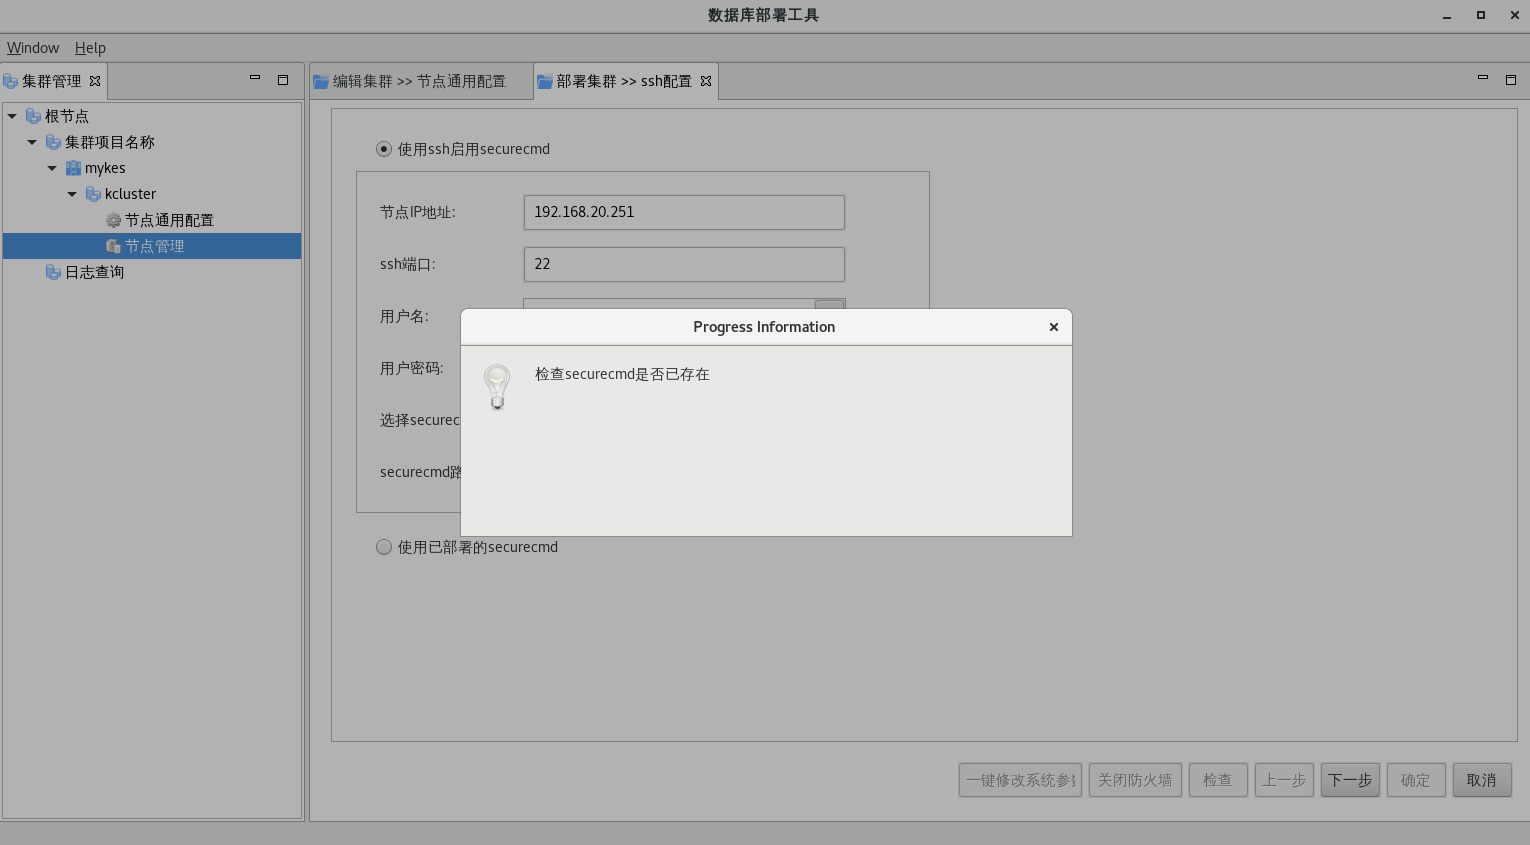Click the 取消 cancel button
This screenshot has width=1530, height=845.
click(x=1481, y=780)
